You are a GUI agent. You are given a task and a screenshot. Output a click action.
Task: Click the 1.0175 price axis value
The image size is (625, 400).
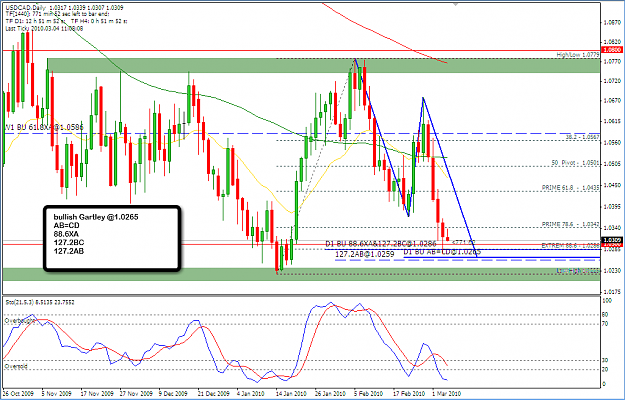[611, 291]
